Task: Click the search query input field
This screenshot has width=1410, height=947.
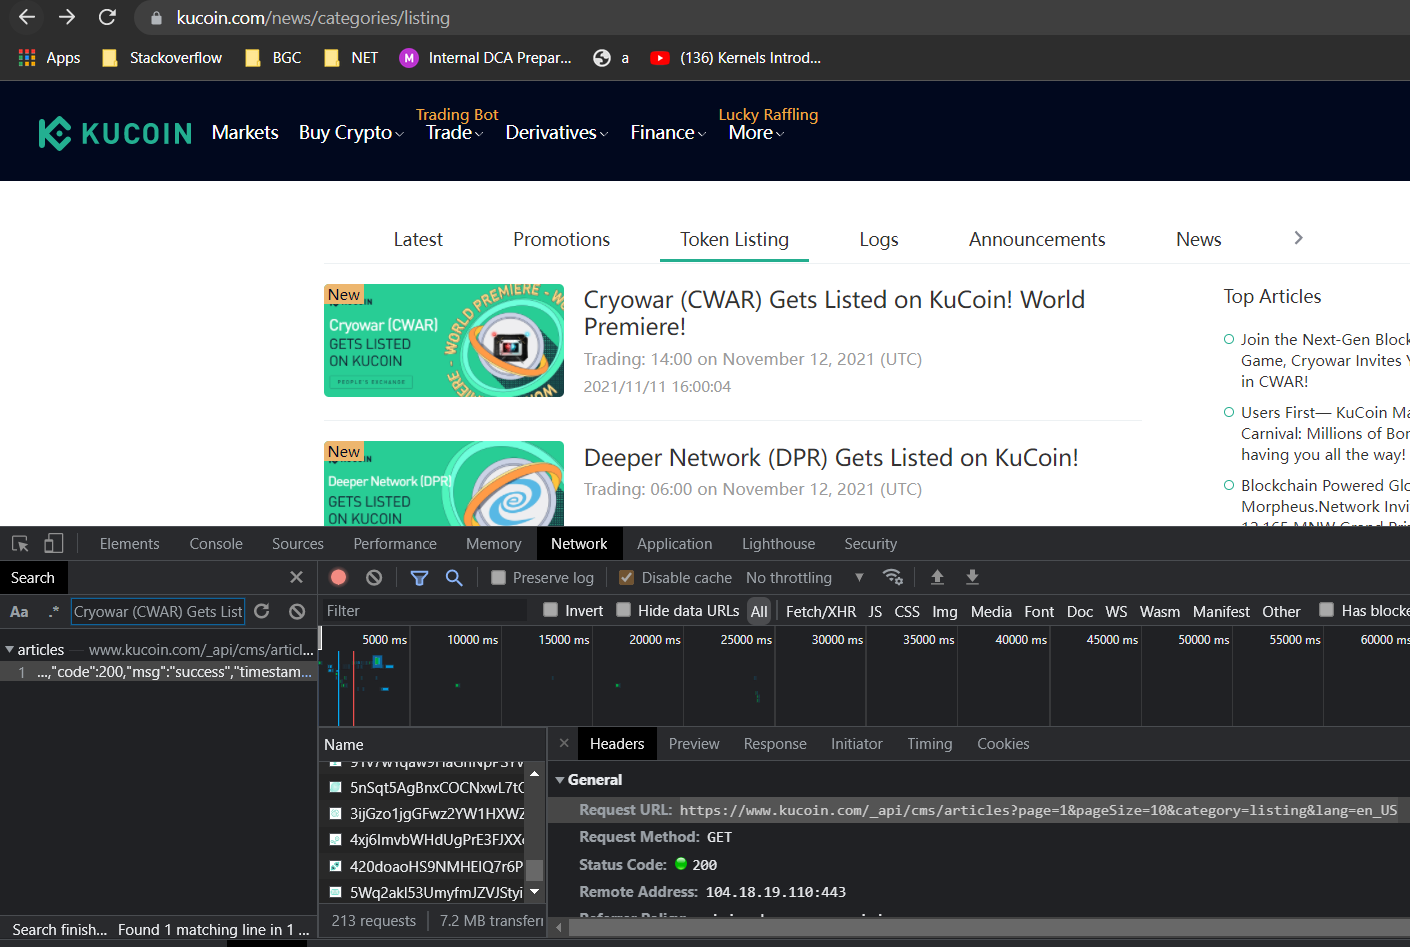Action: [158, 611]
